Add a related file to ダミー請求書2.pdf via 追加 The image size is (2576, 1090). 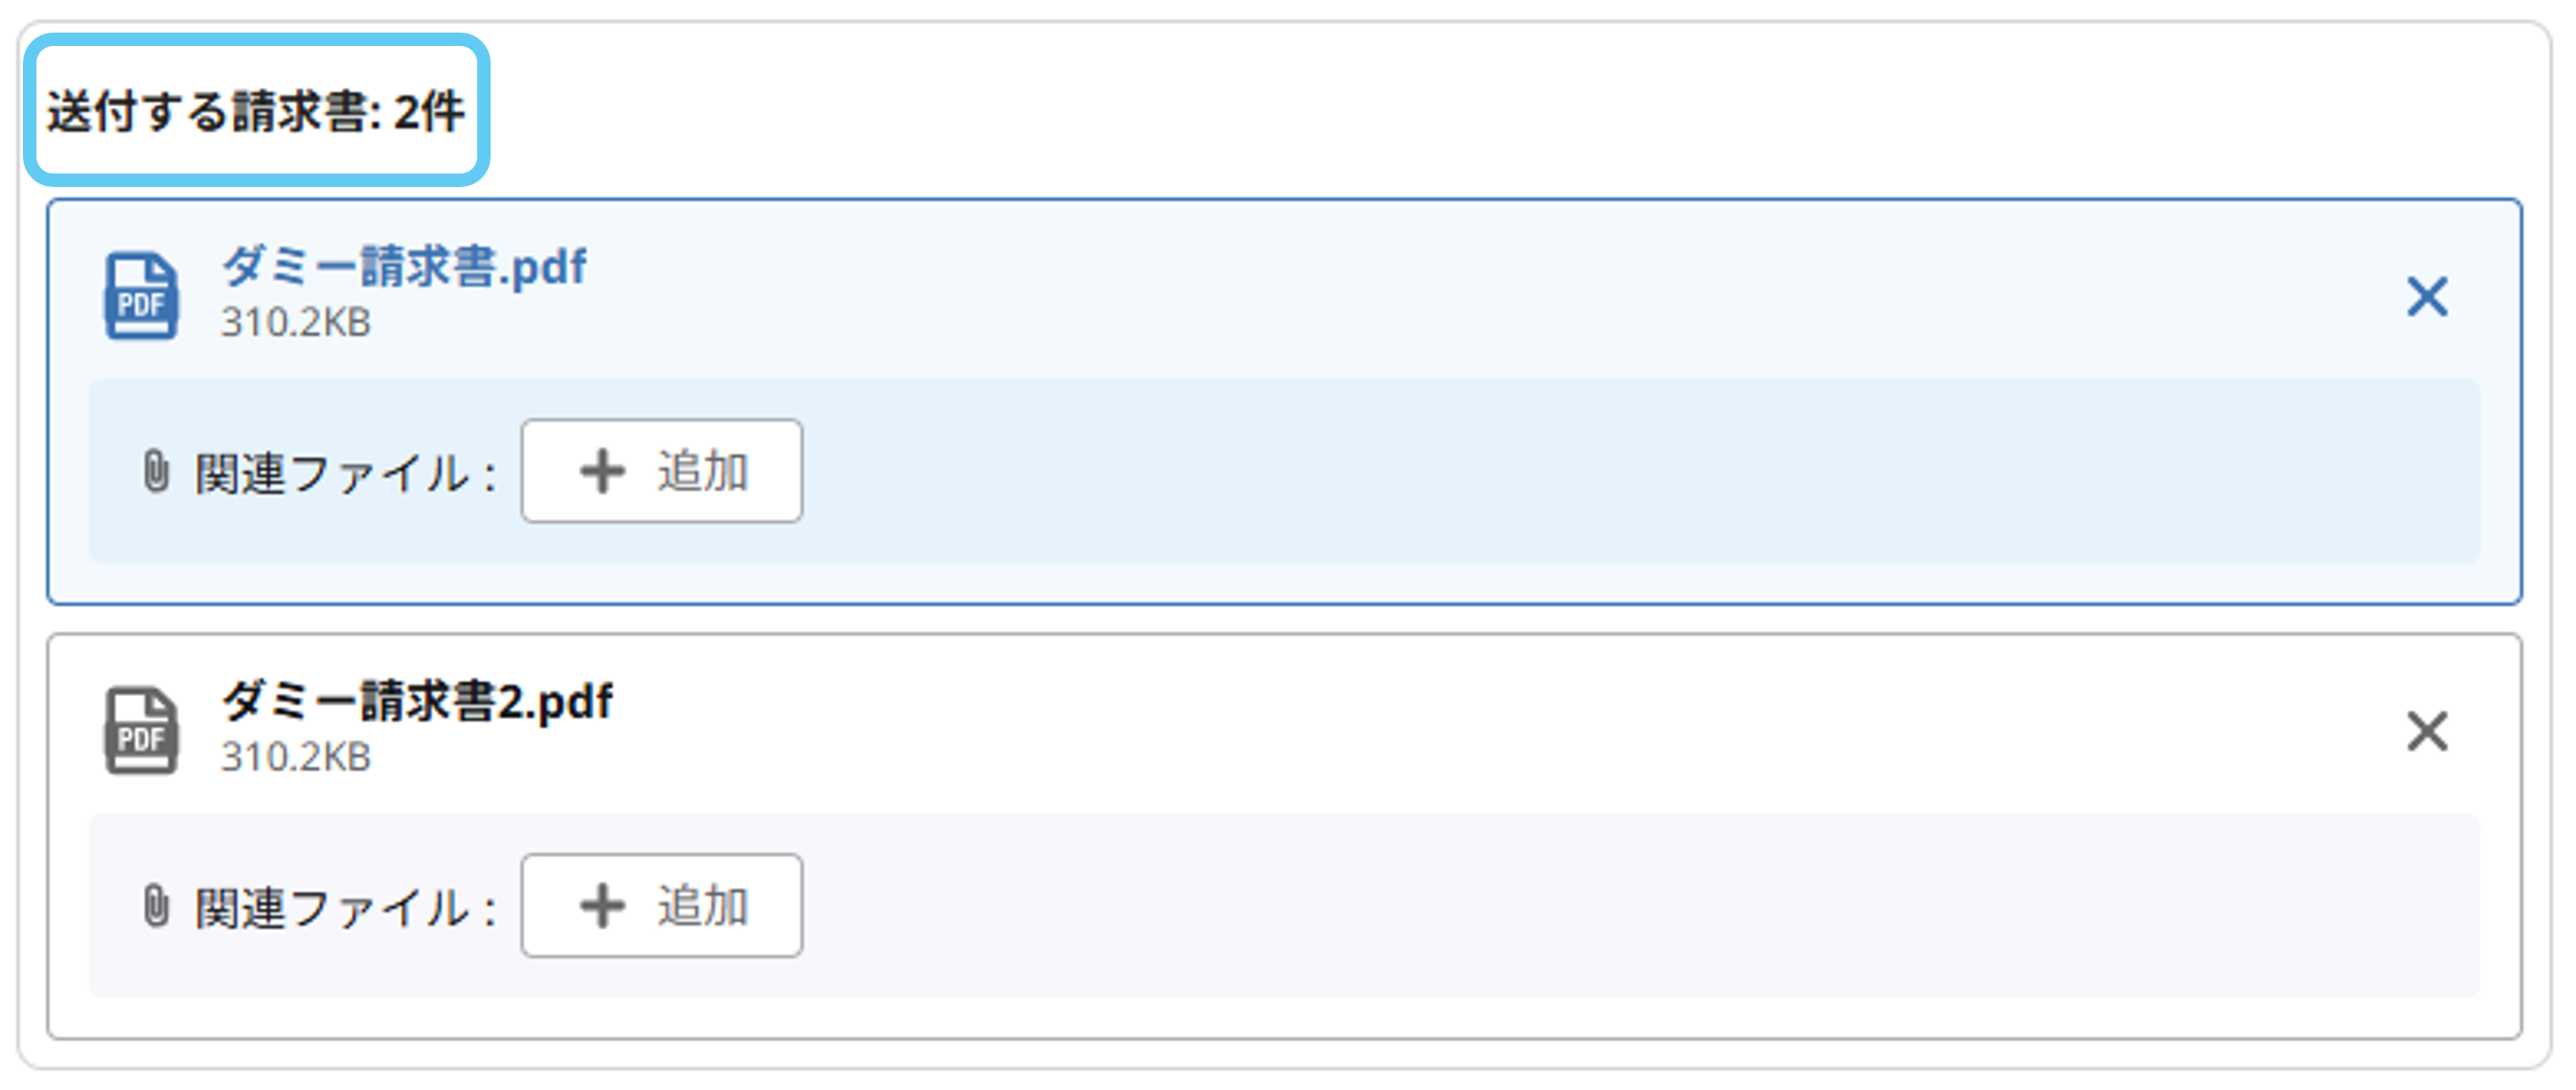[662, 906]
